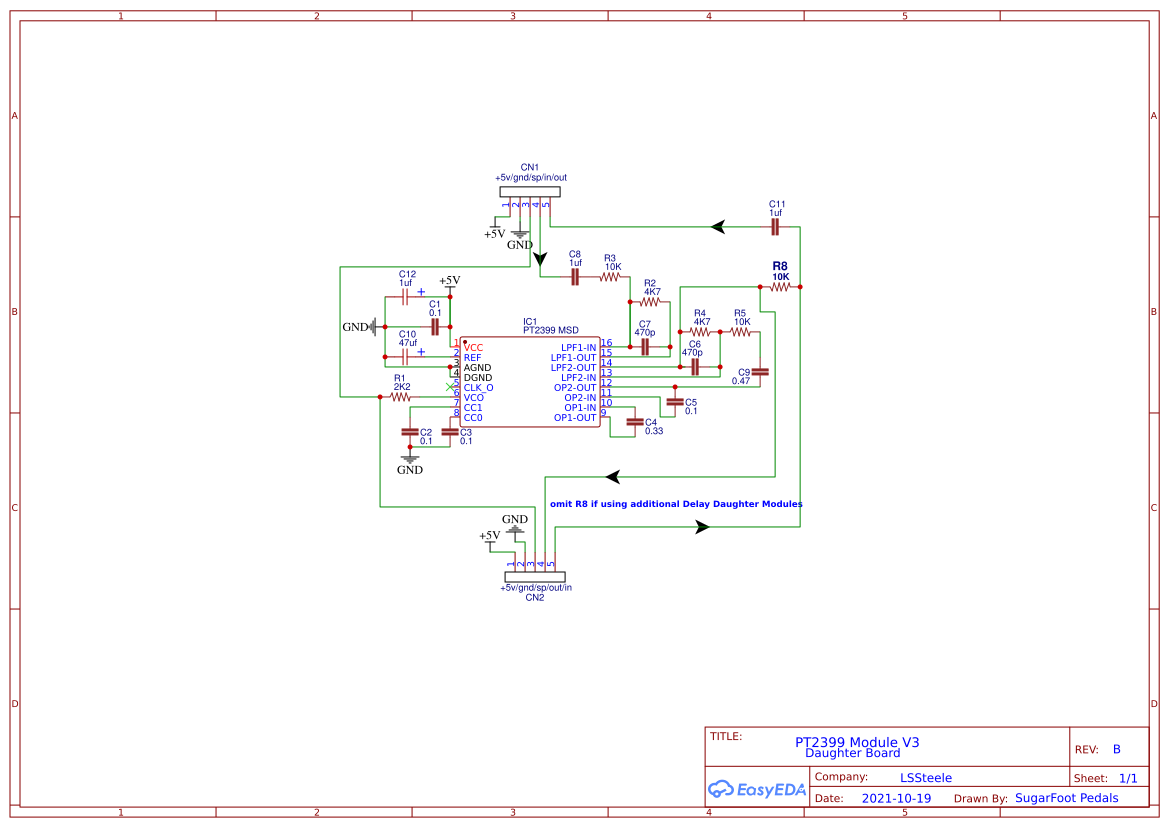Click the no-connect flag on CLK_O pin 5
1170x828 pixels.
point(449,387)
